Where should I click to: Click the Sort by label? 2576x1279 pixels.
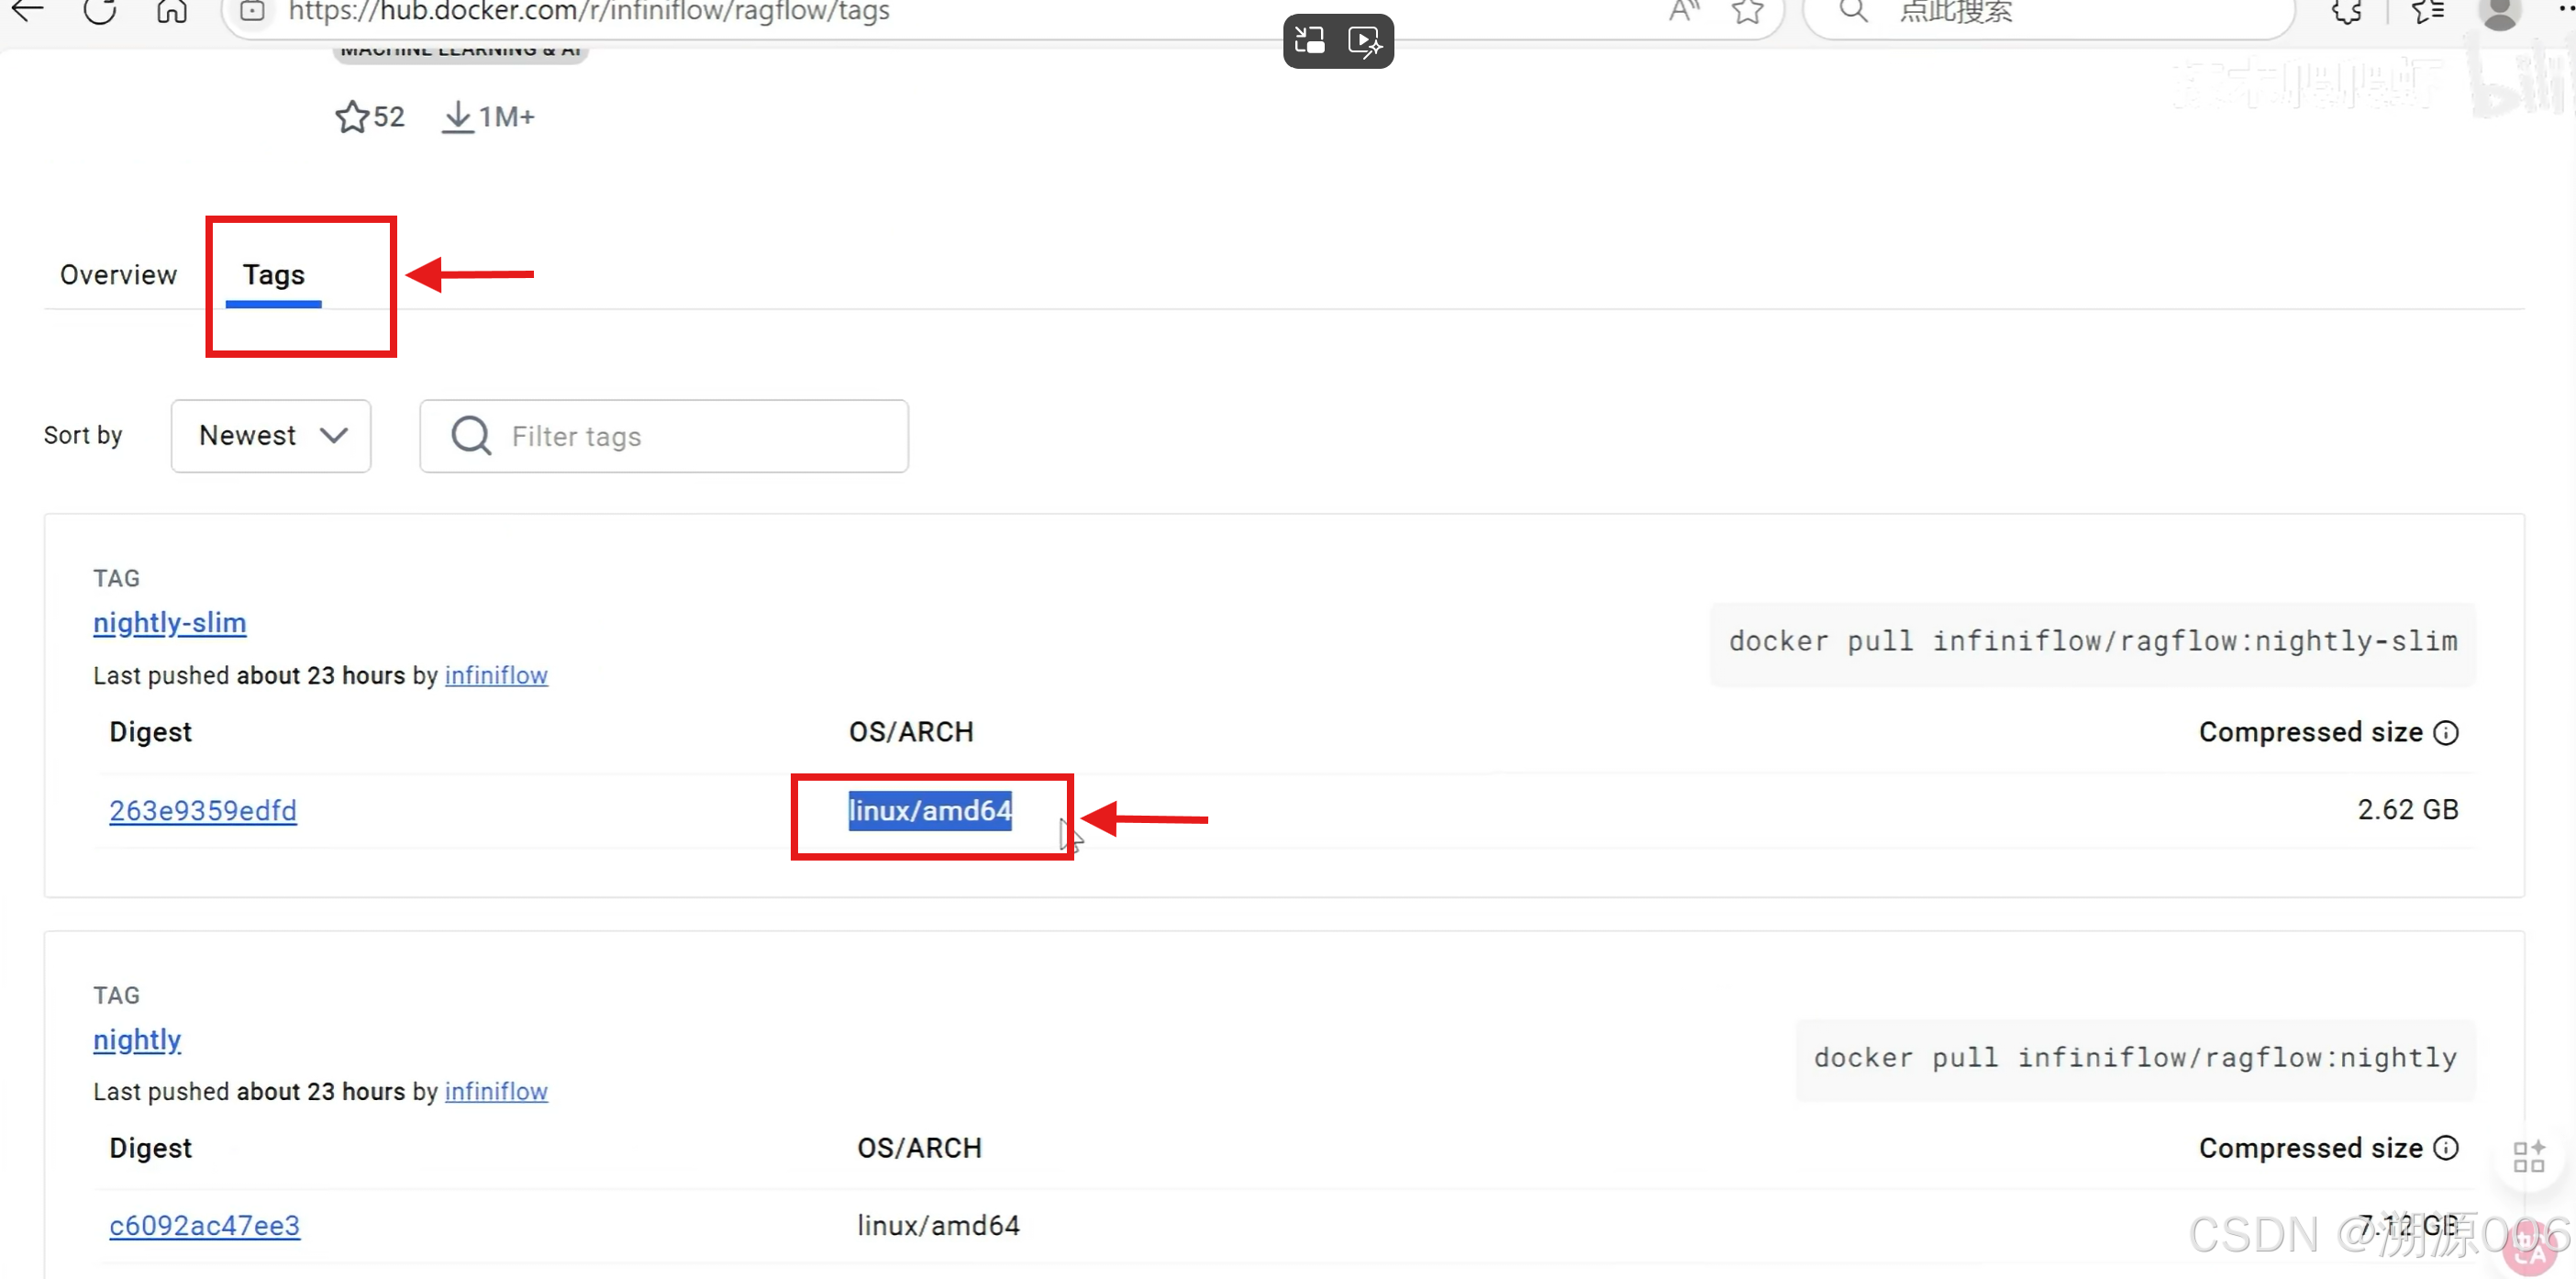pos(83,435)
